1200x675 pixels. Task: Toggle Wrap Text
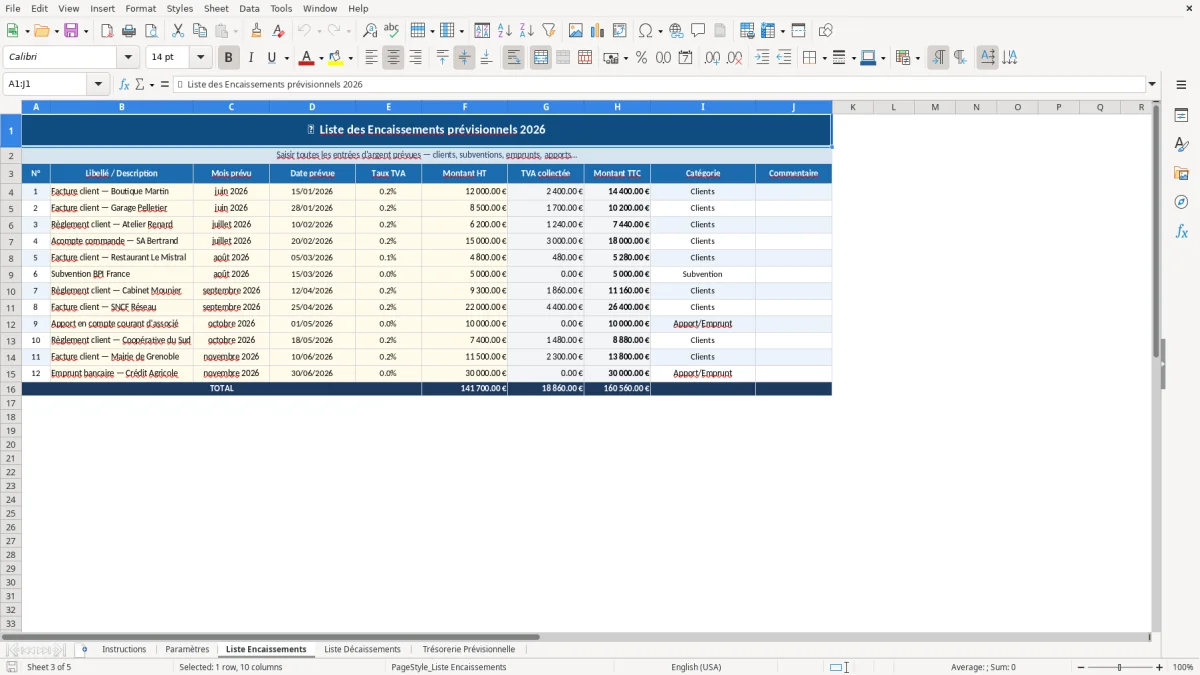(513, 58)
